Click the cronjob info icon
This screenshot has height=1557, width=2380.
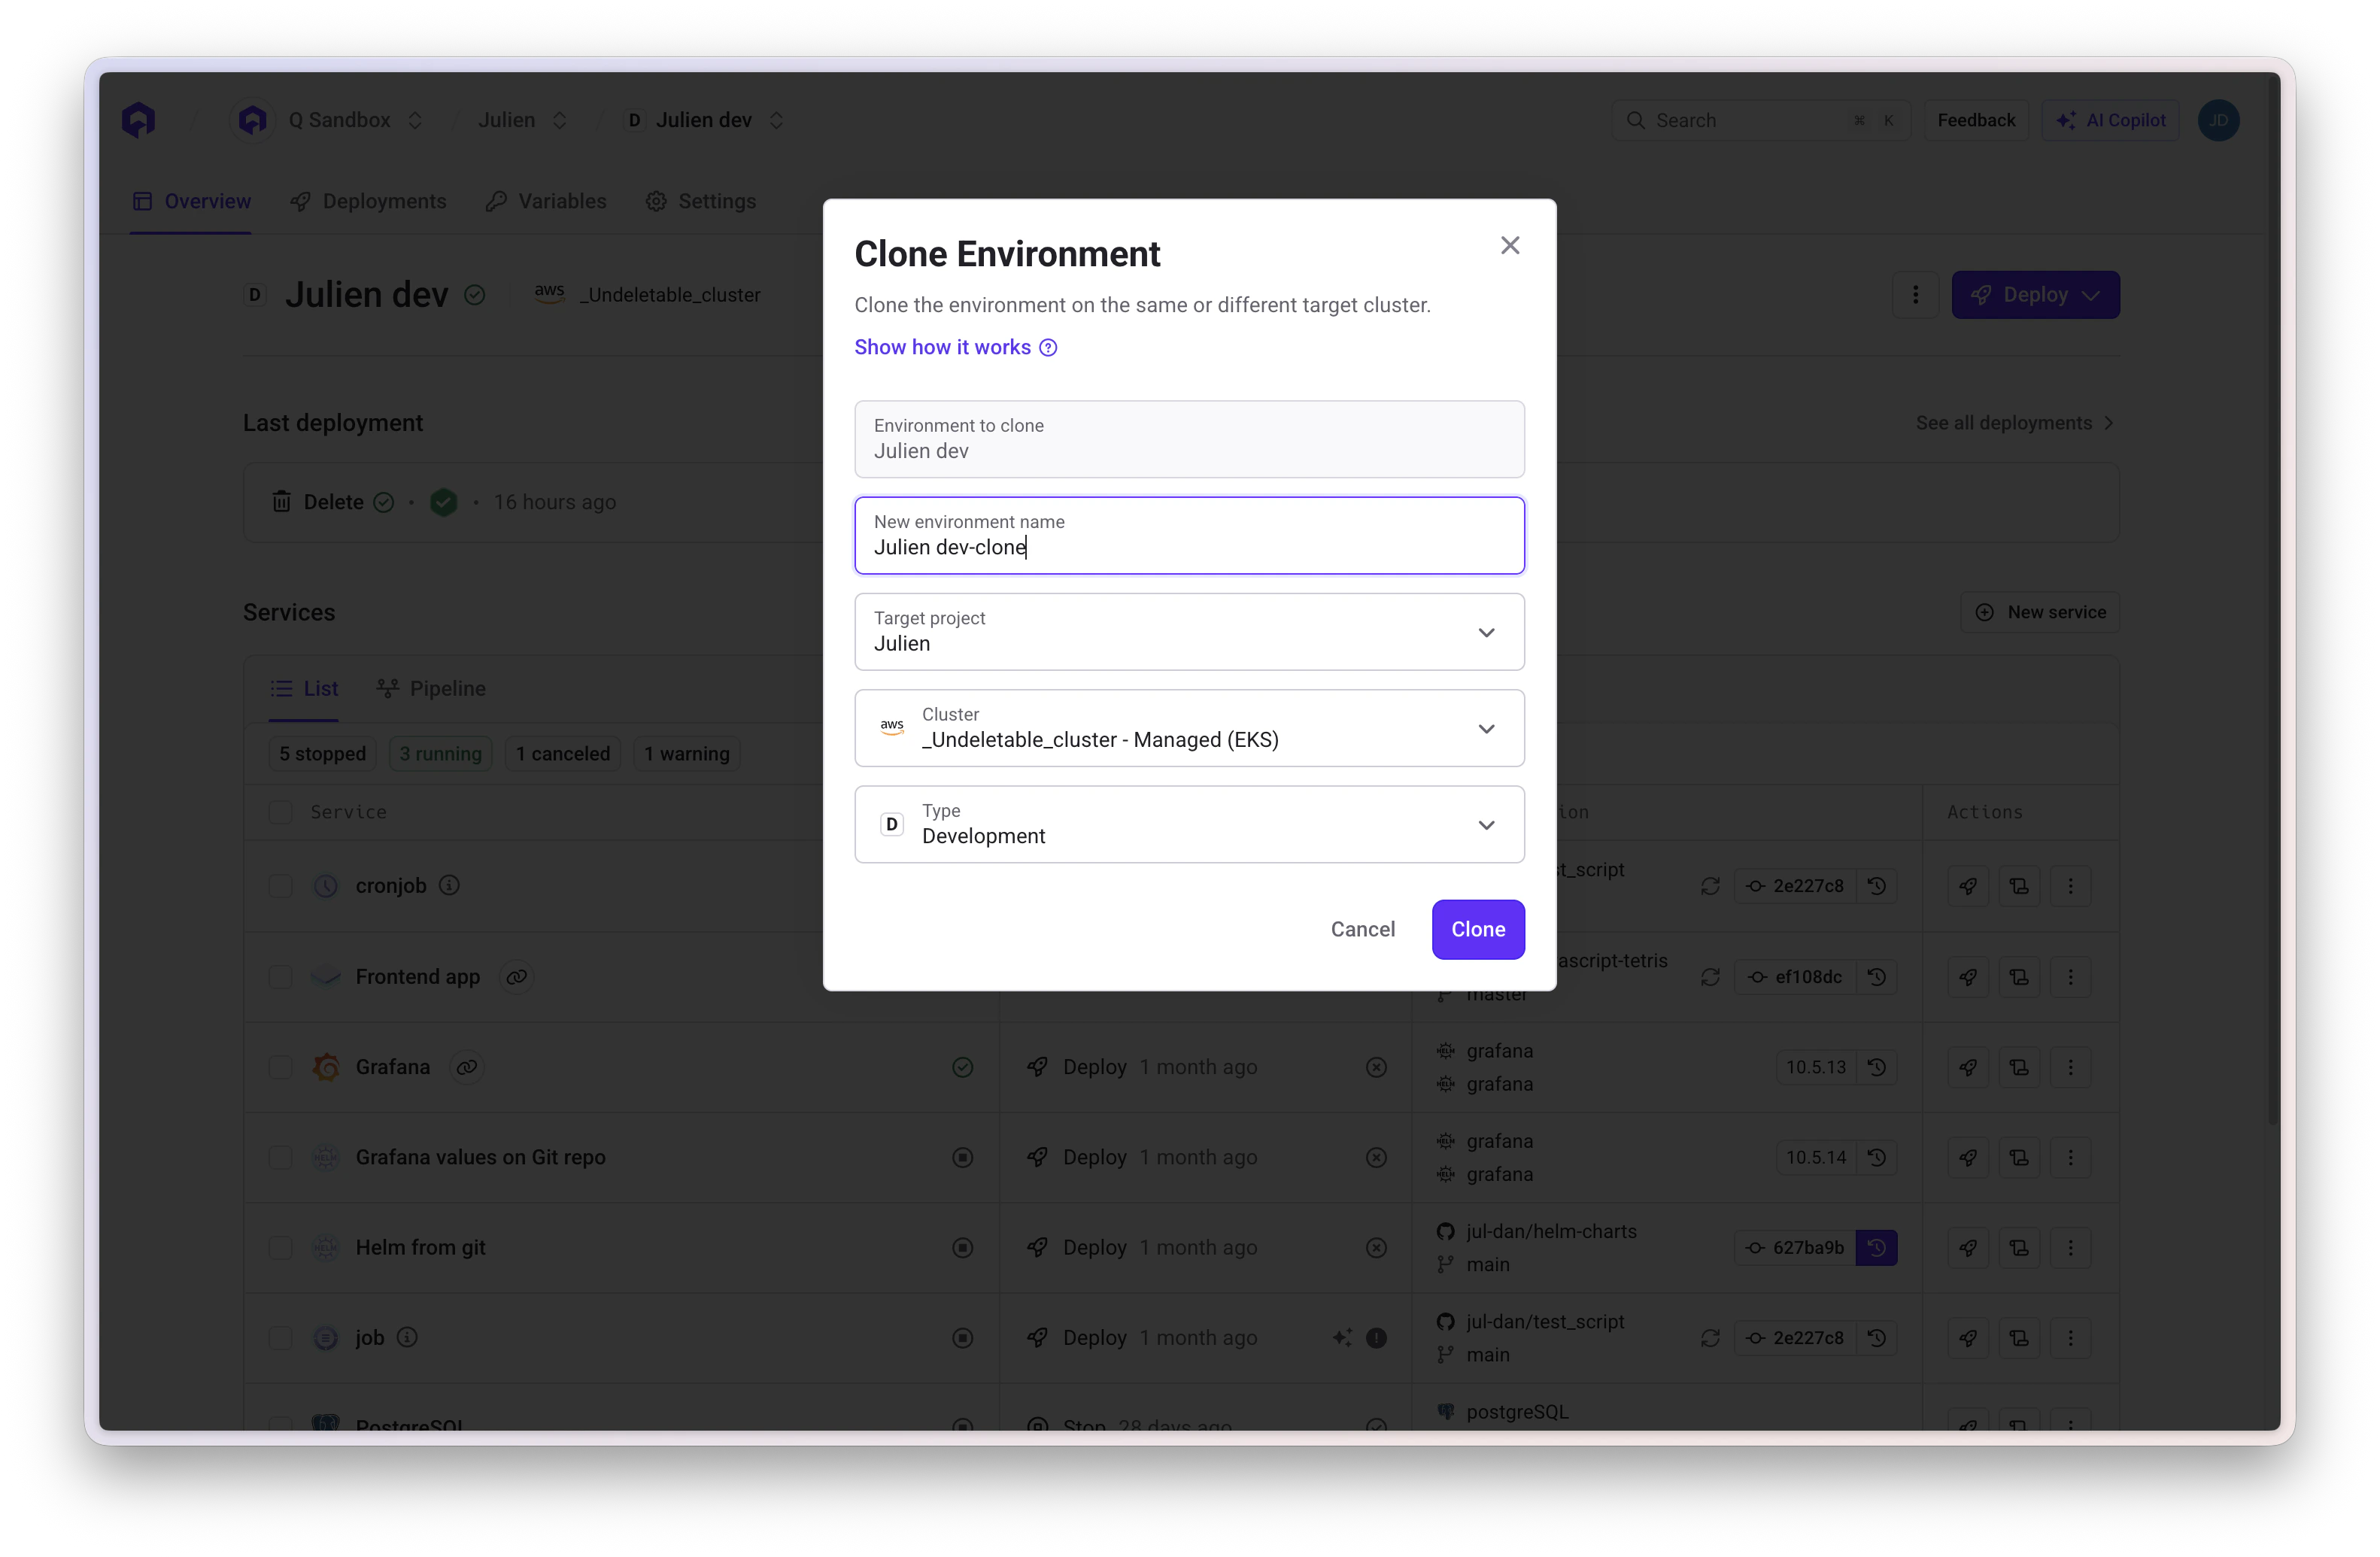450,885
